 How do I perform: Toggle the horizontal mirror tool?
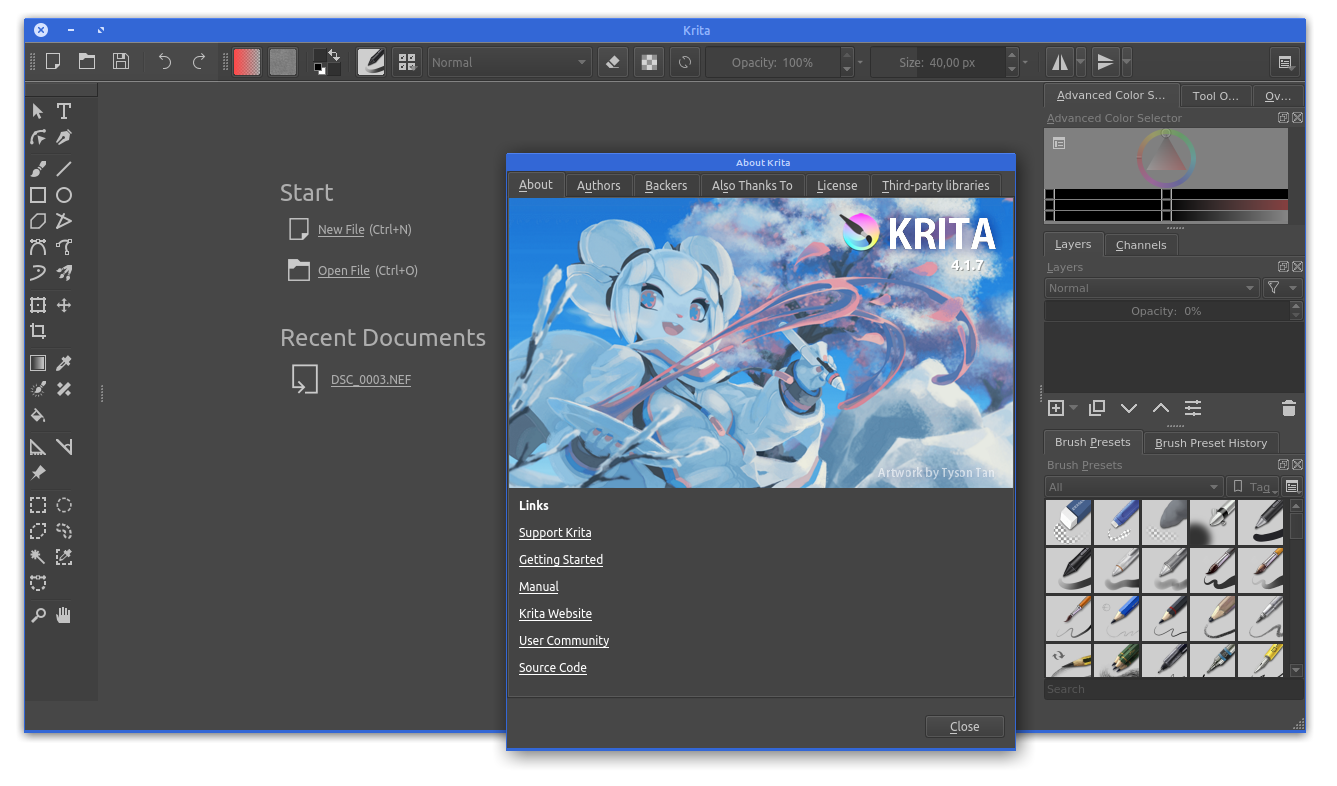(1060, 62)
